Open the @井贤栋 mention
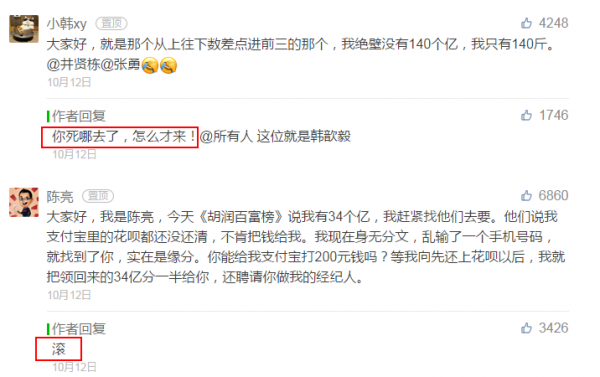Image resolution: width=600 pixels, height=377 pixels. point(73,65)
